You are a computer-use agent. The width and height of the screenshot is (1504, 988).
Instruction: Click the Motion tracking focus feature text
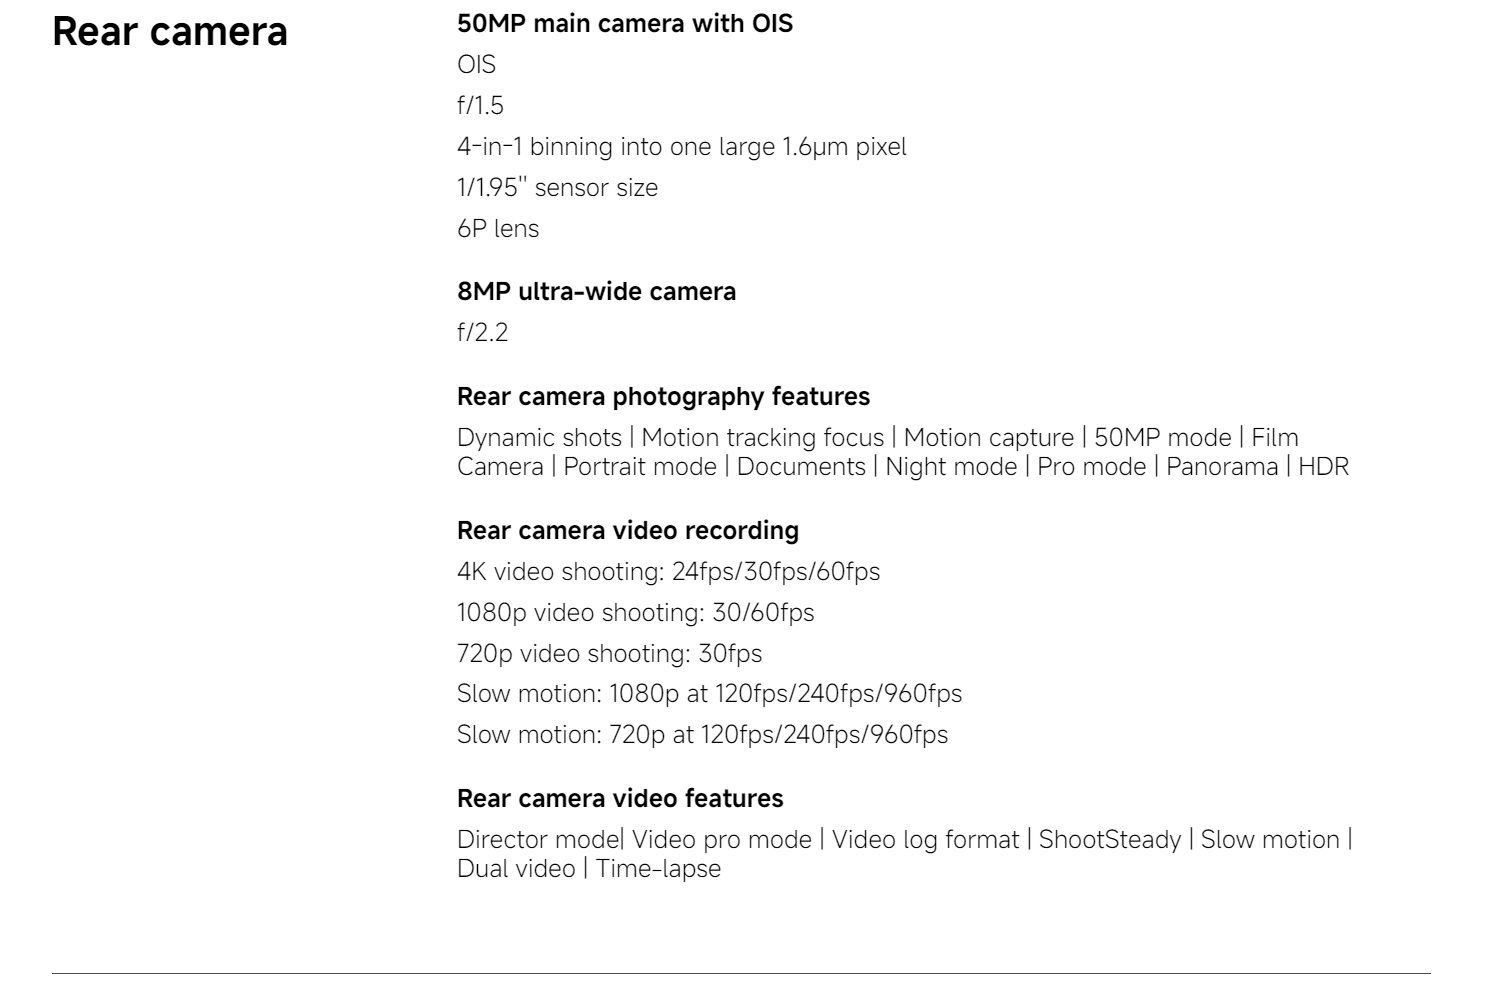click(763, 437)
